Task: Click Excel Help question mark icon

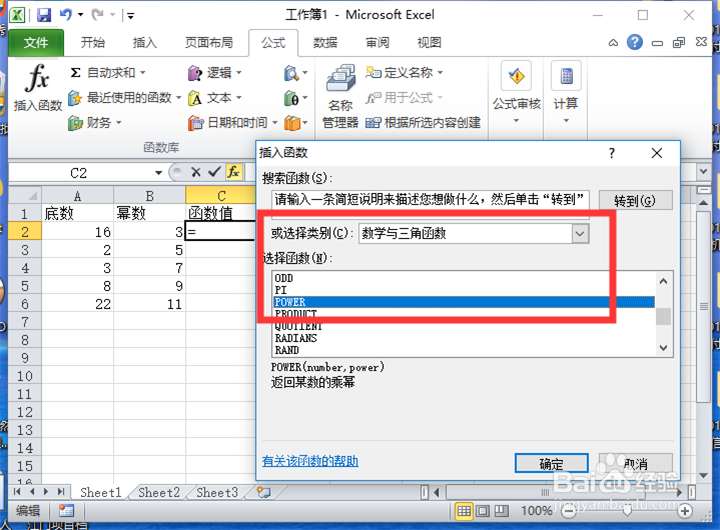Action: (635, 43)
